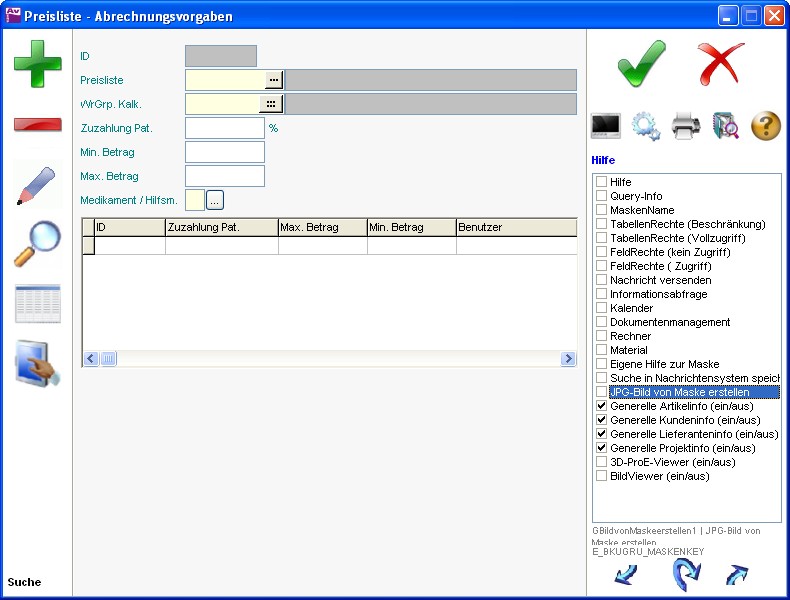Open the Preisliste lookup button
The image size is (790, 600).
coord(273,80)
